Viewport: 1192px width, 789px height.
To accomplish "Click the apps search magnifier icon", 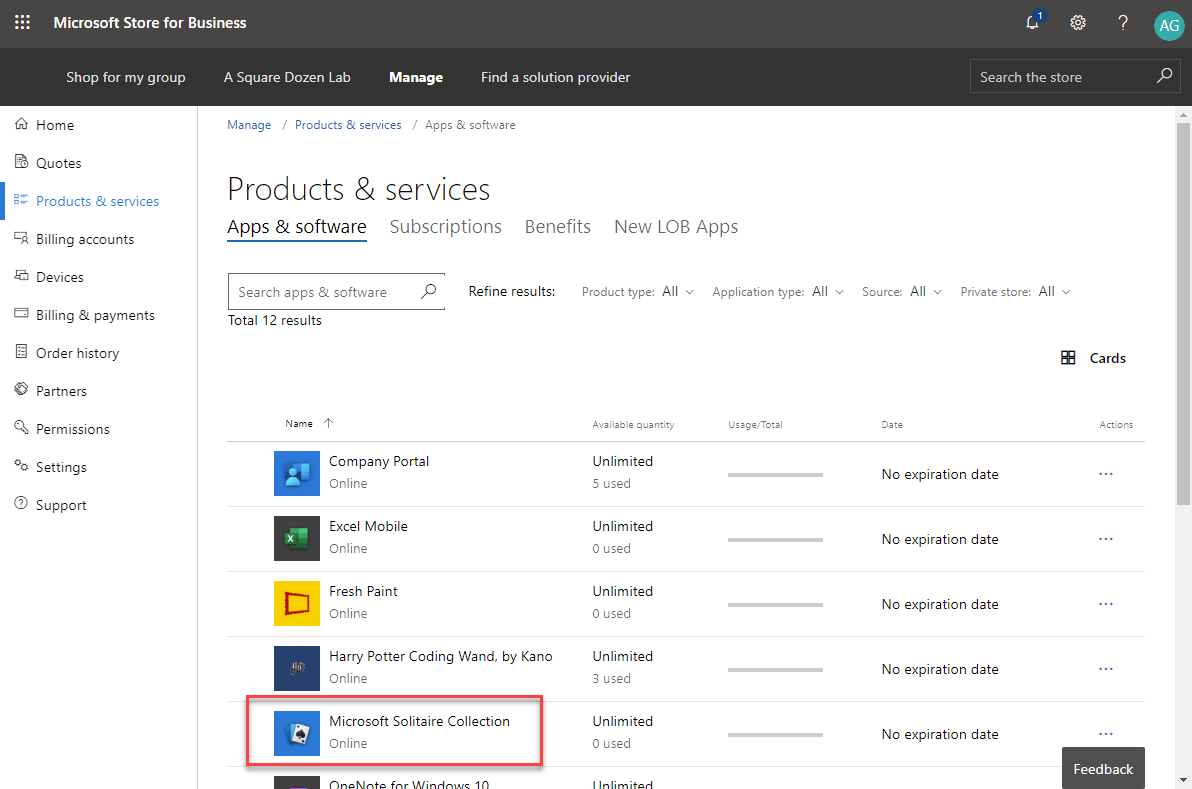I will tap(429, 291).
